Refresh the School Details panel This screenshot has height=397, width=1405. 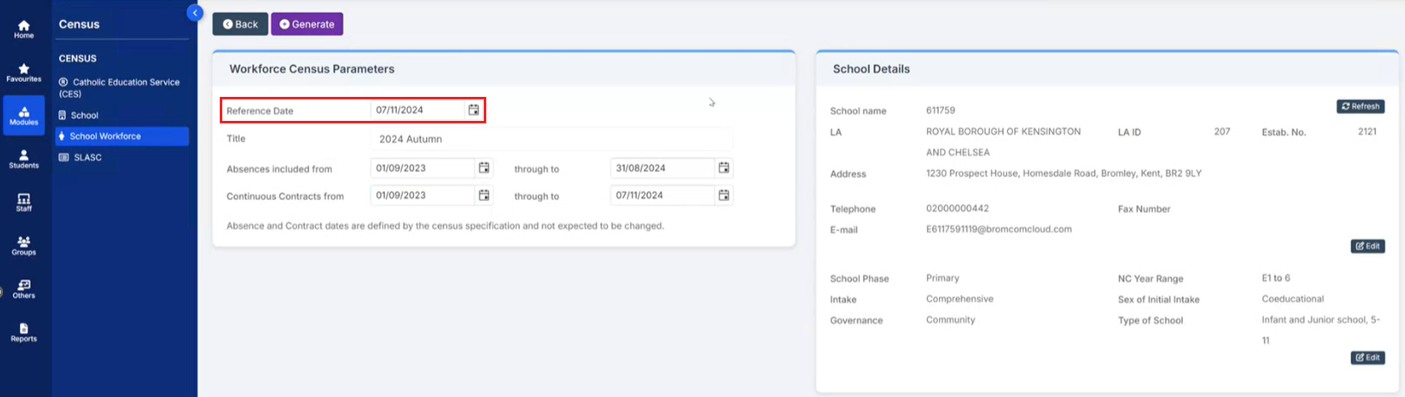coord(1360,106)
